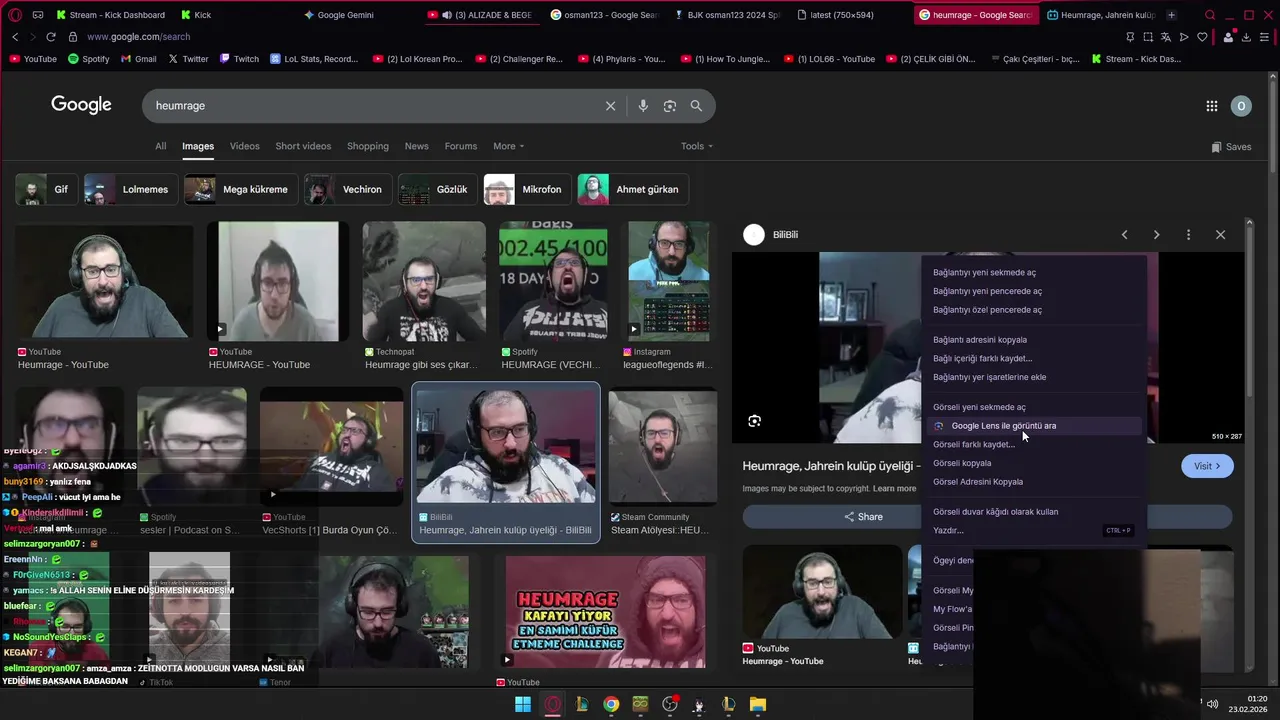This screenshot has height=720, width=1280.
Task: Switch to the All results tab
Action: pos(160,146)
